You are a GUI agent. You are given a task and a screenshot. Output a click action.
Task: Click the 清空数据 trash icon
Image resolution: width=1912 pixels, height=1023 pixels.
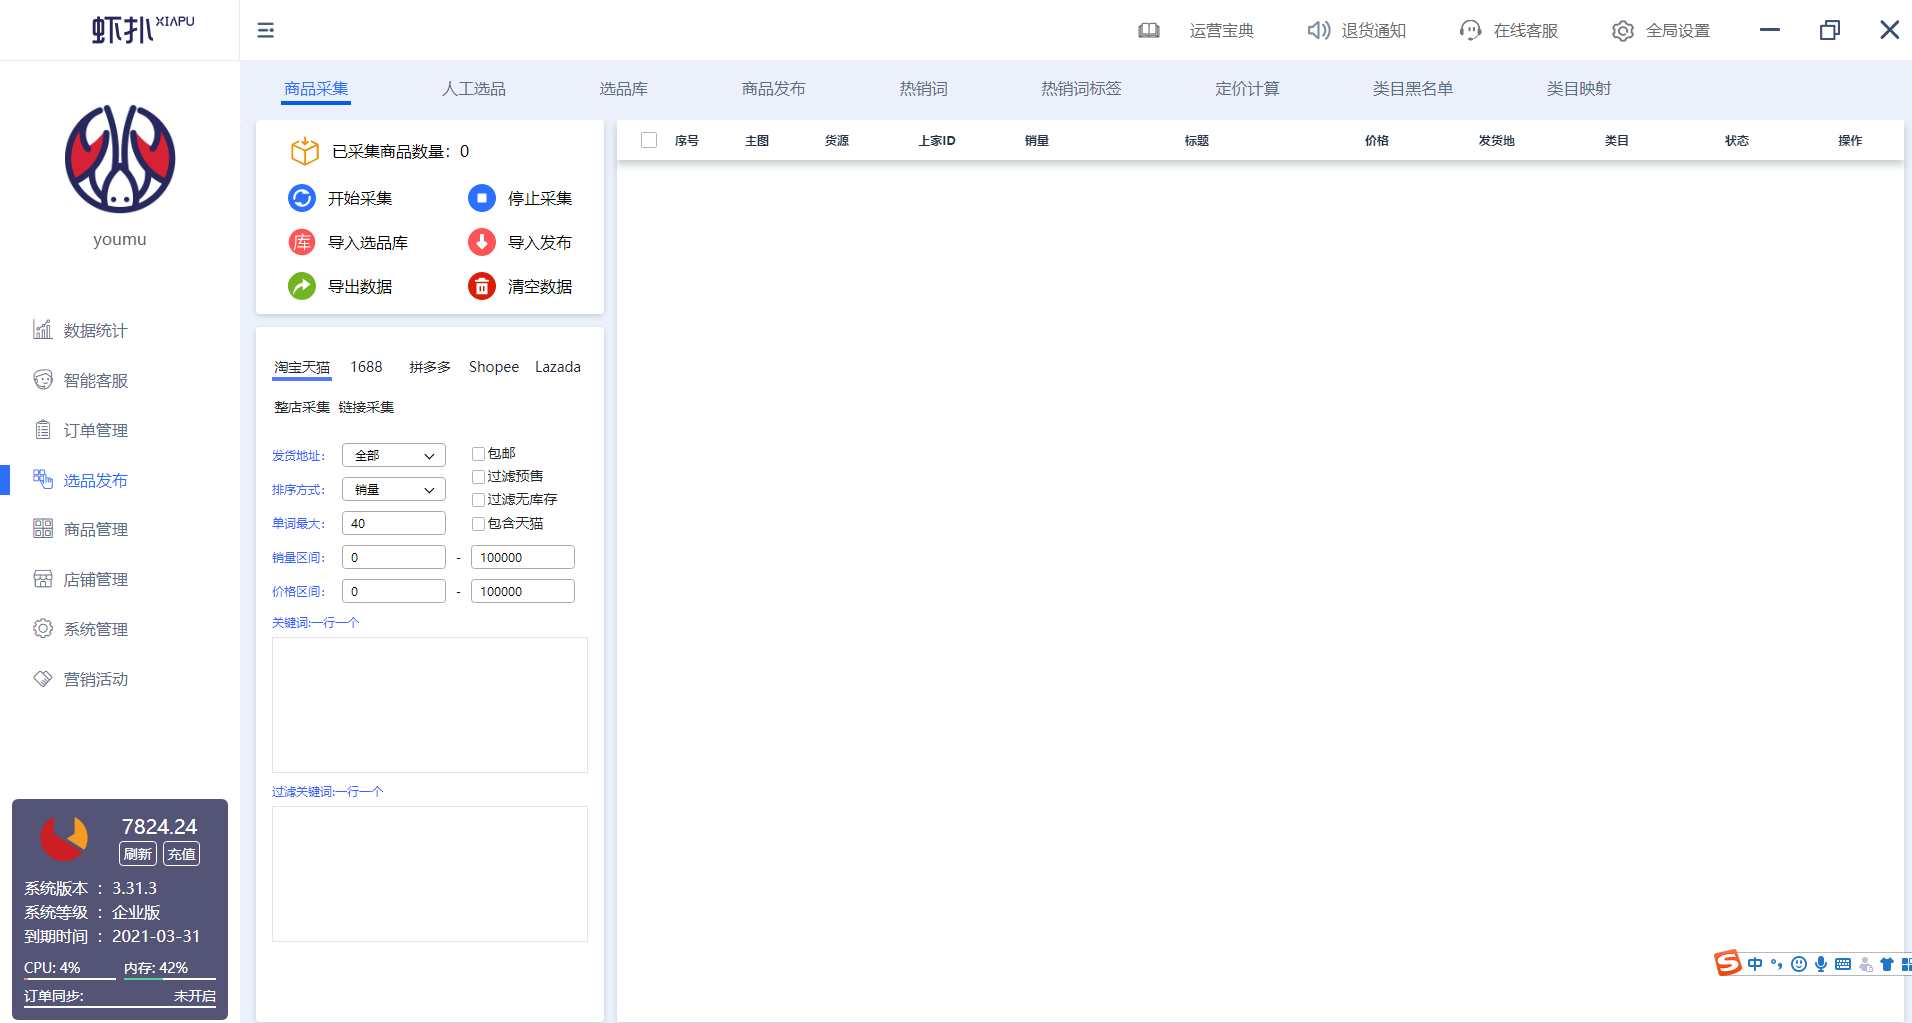coord(481,286)
